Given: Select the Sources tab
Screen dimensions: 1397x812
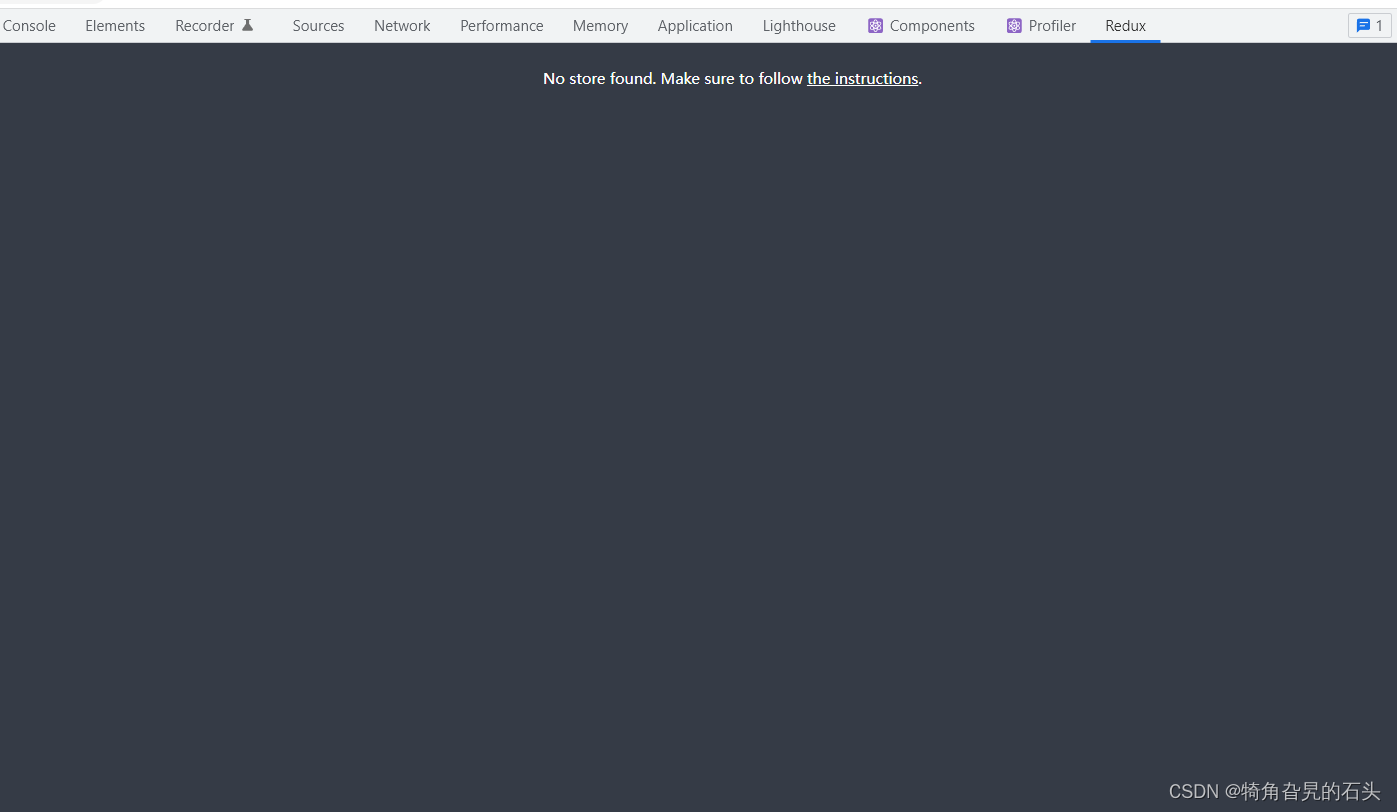Looking at the screenshot, I should coord(318,26).
